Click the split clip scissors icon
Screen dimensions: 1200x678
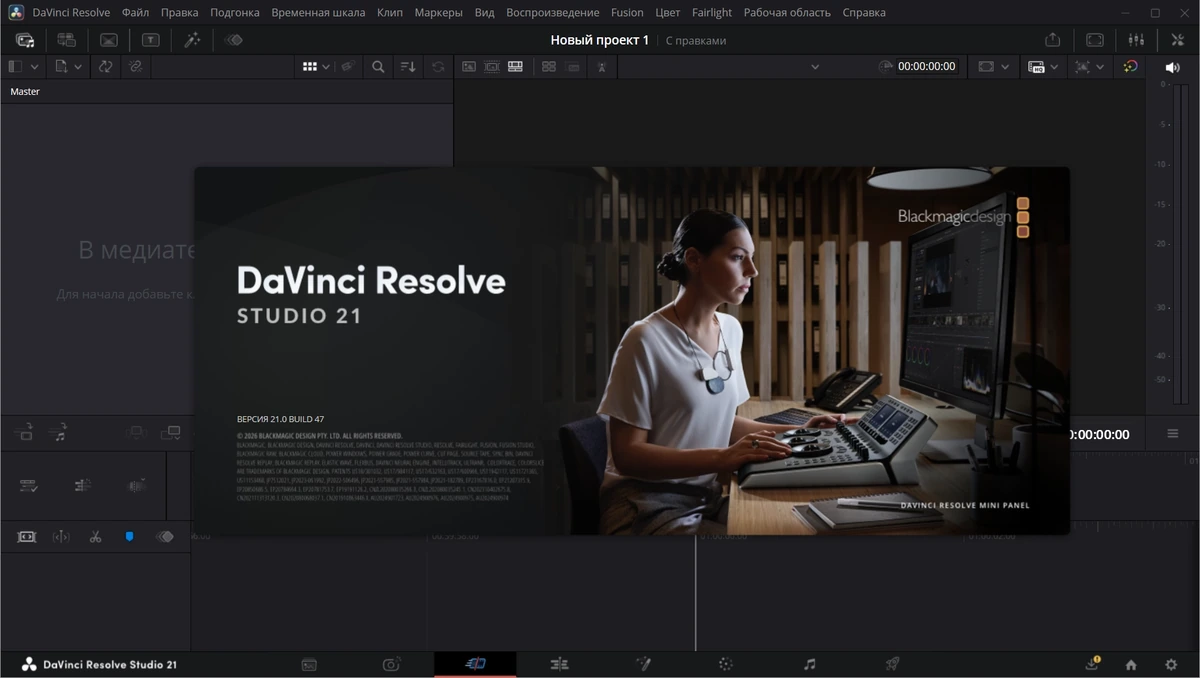[95, 537]
